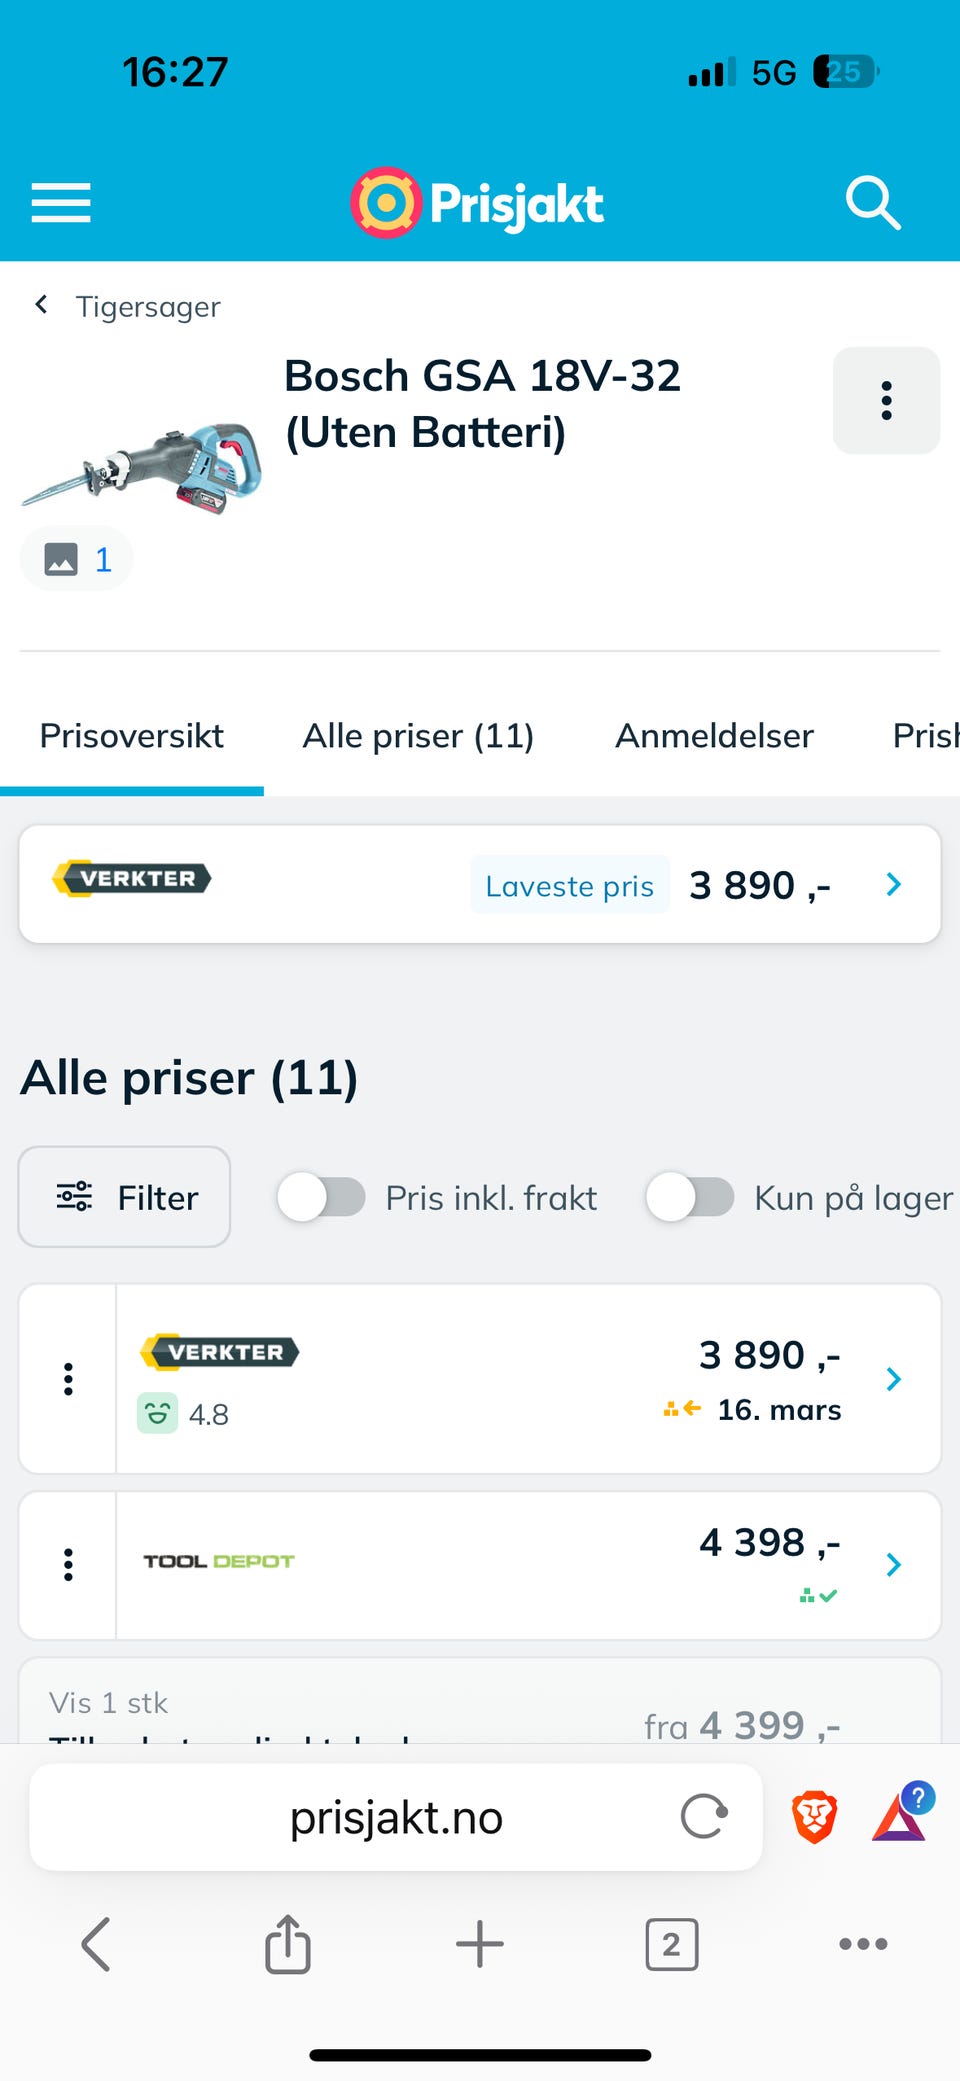Viewport: 960px width, 2081px height.
Task: Open the search icon
Action: pos(873,202)
